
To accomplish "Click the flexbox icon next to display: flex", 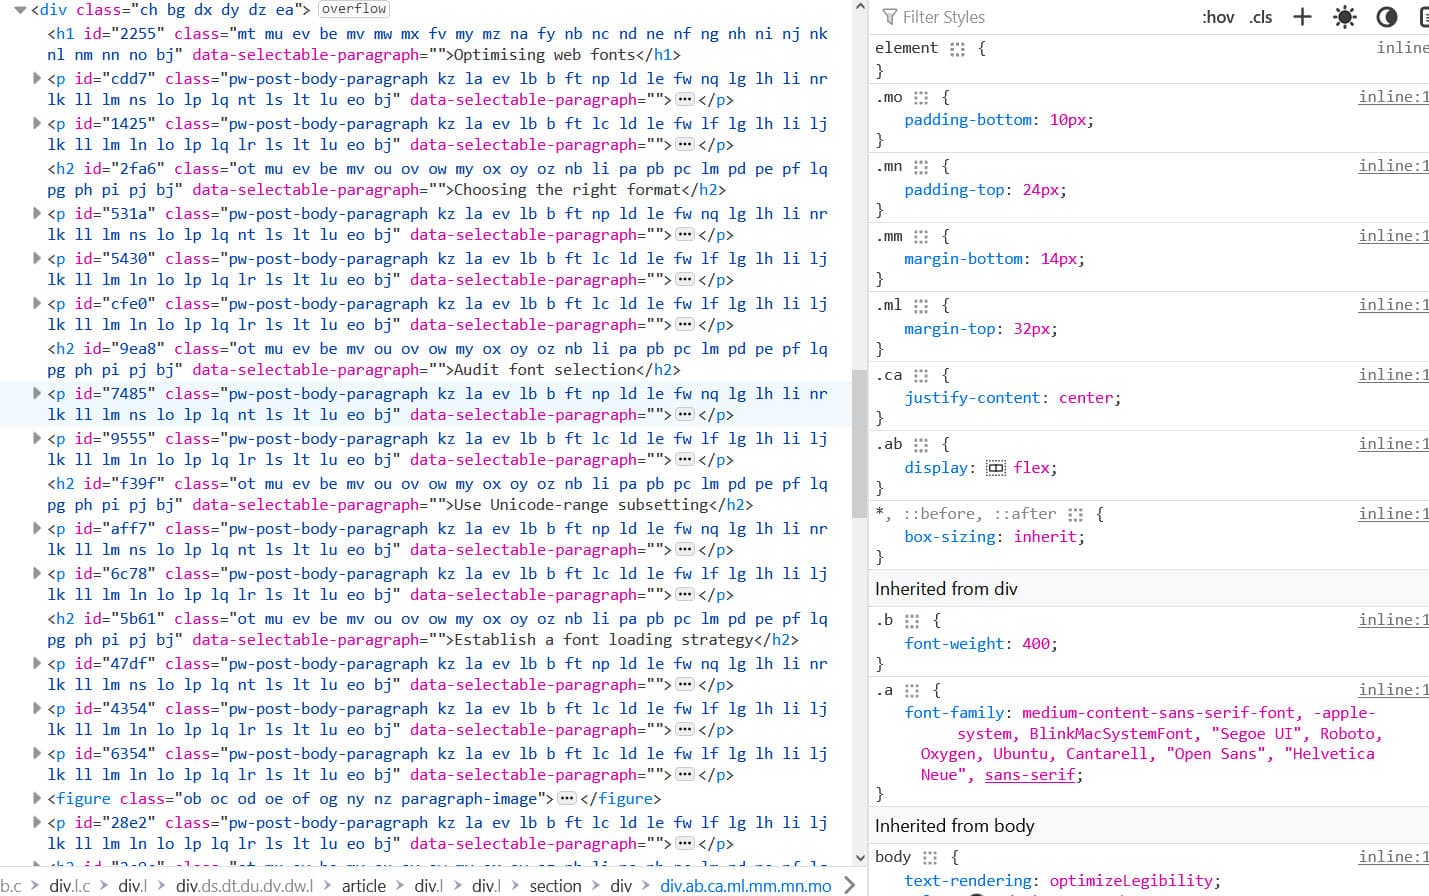I will [x=995, y=467].
